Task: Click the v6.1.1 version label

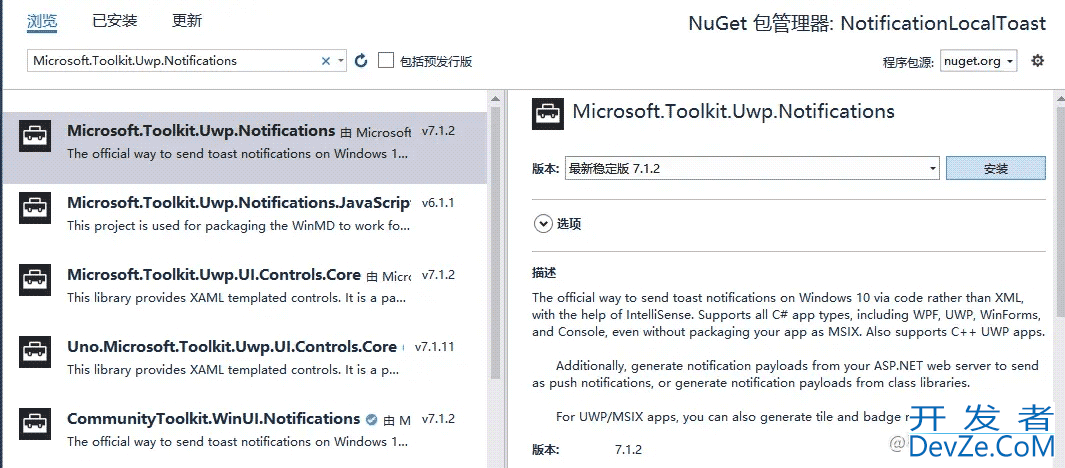Action: click(x=438, y=202)
